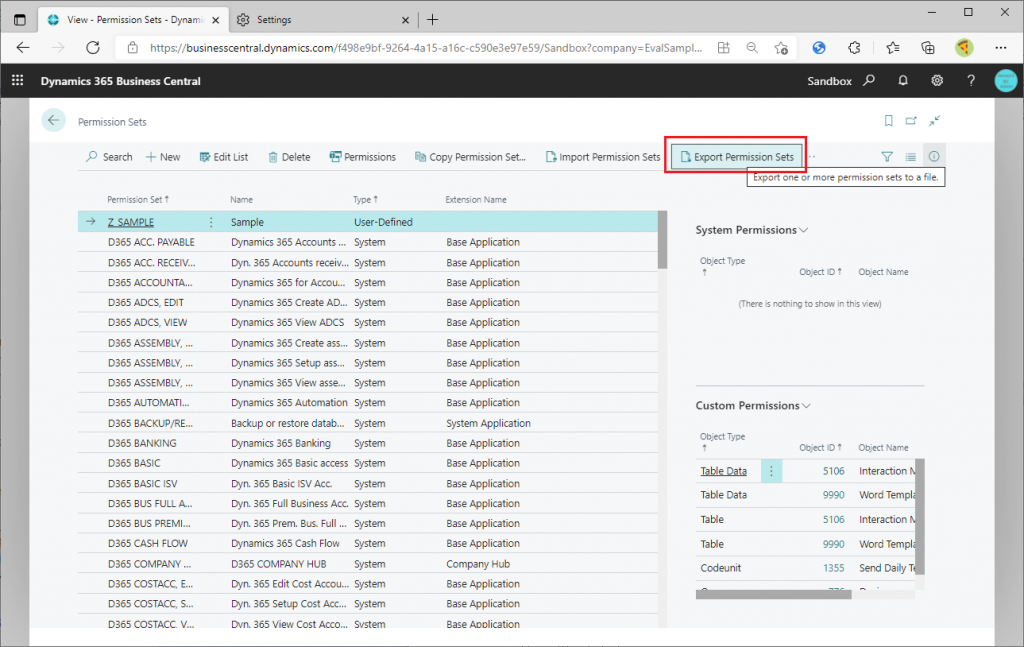
Task: Sort the list by Permission Set column
Action: coord(138,199)
